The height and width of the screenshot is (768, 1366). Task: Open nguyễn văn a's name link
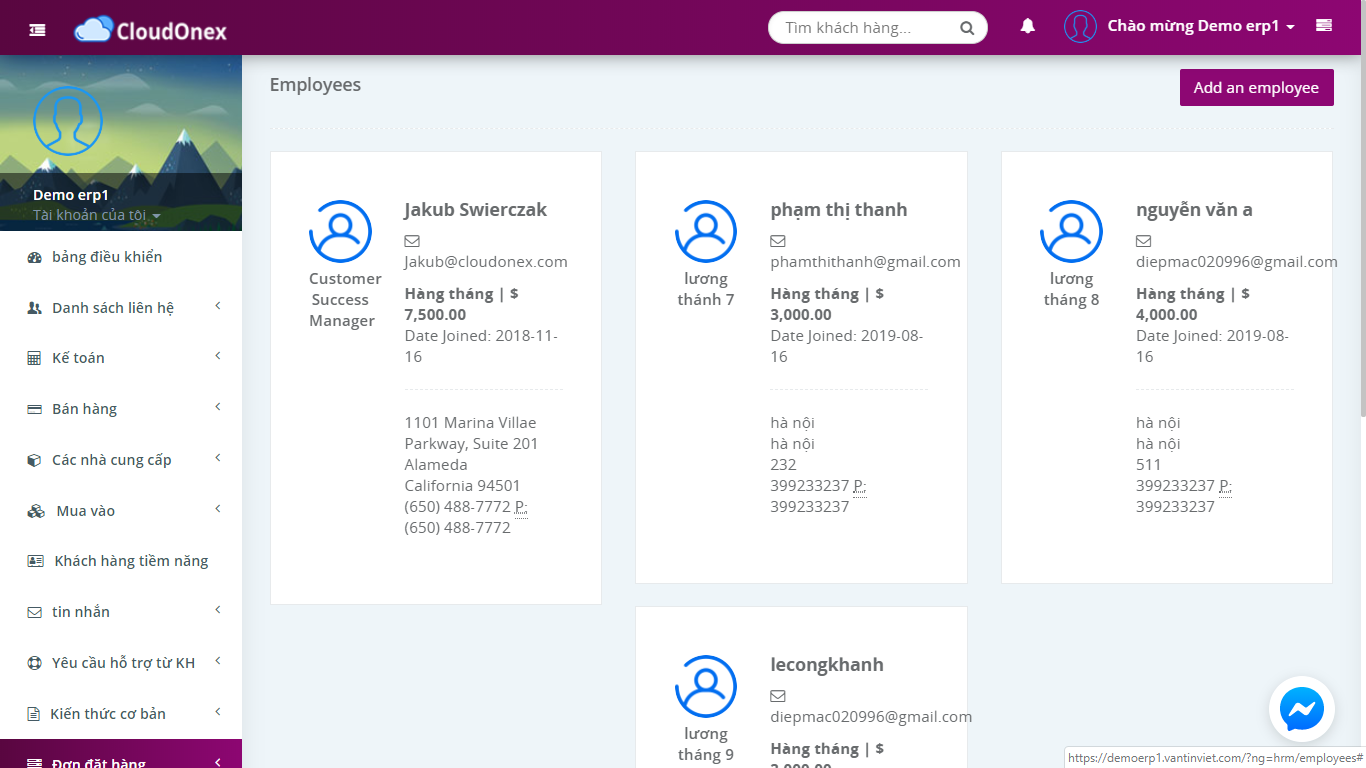(1194, 210)
